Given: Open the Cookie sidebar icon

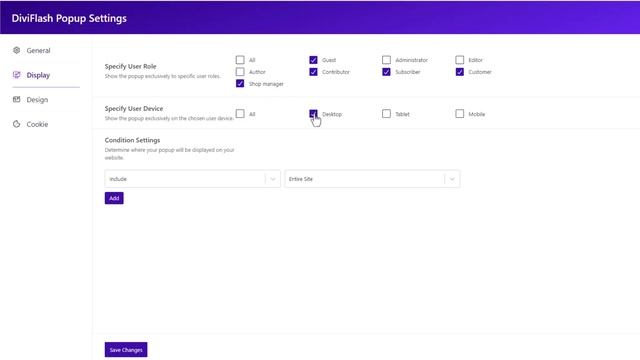Looking at the screenshot, I should click(x=16, y=124).
